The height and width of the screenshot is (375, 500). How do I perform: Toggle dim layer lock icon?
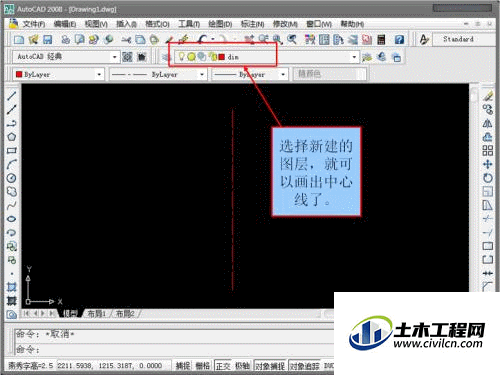click(212, 57)
